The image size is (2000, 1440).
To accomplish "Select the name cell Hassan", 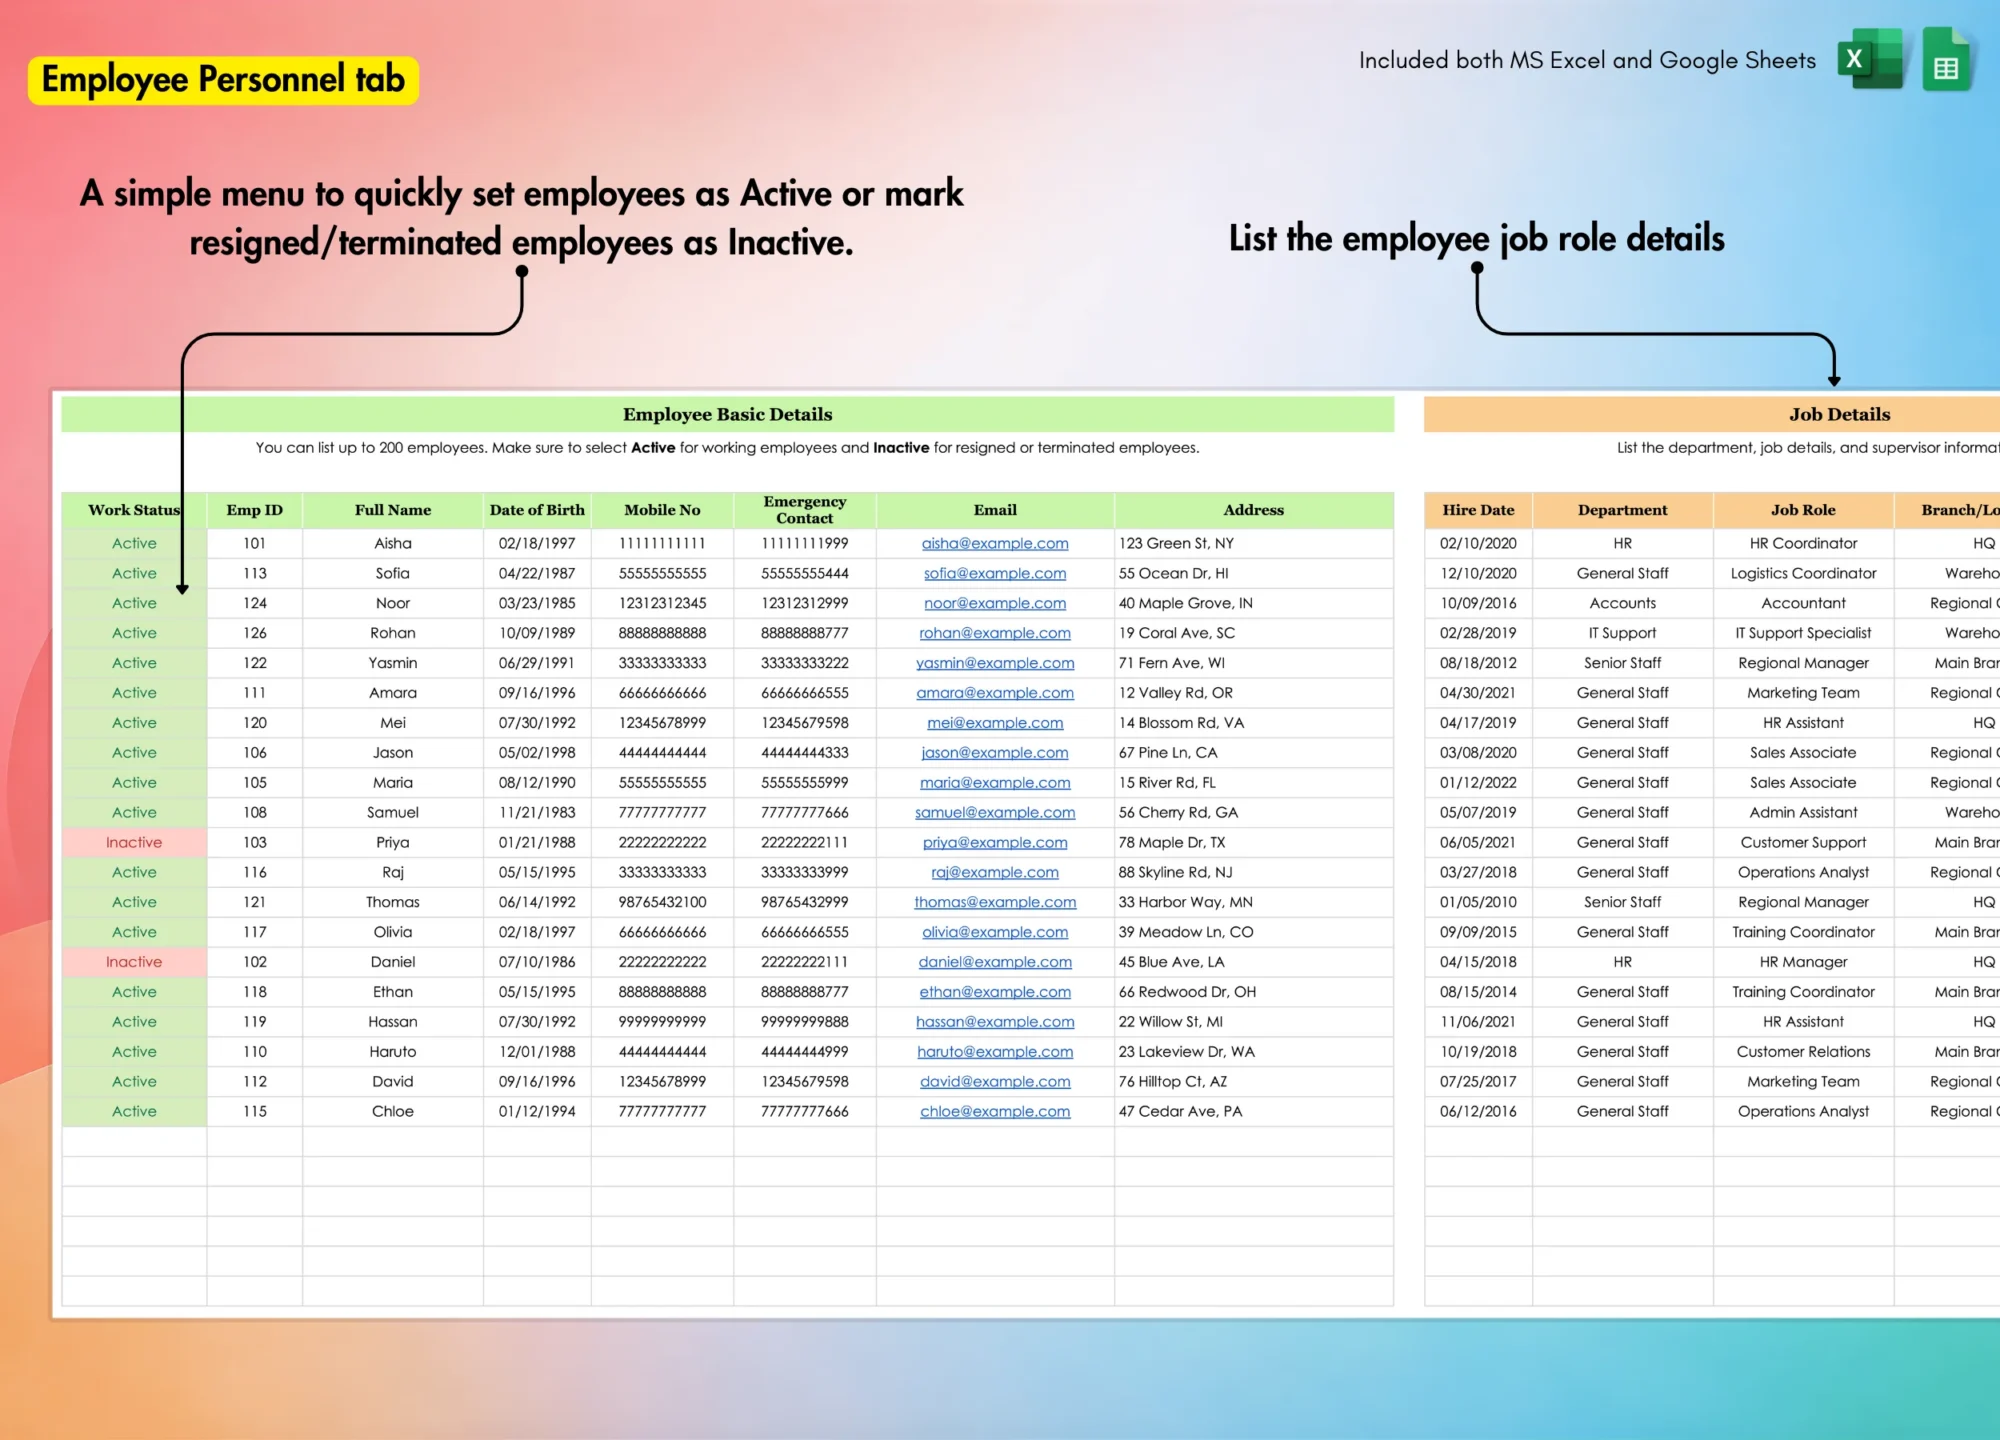I will coord(393,1022).
